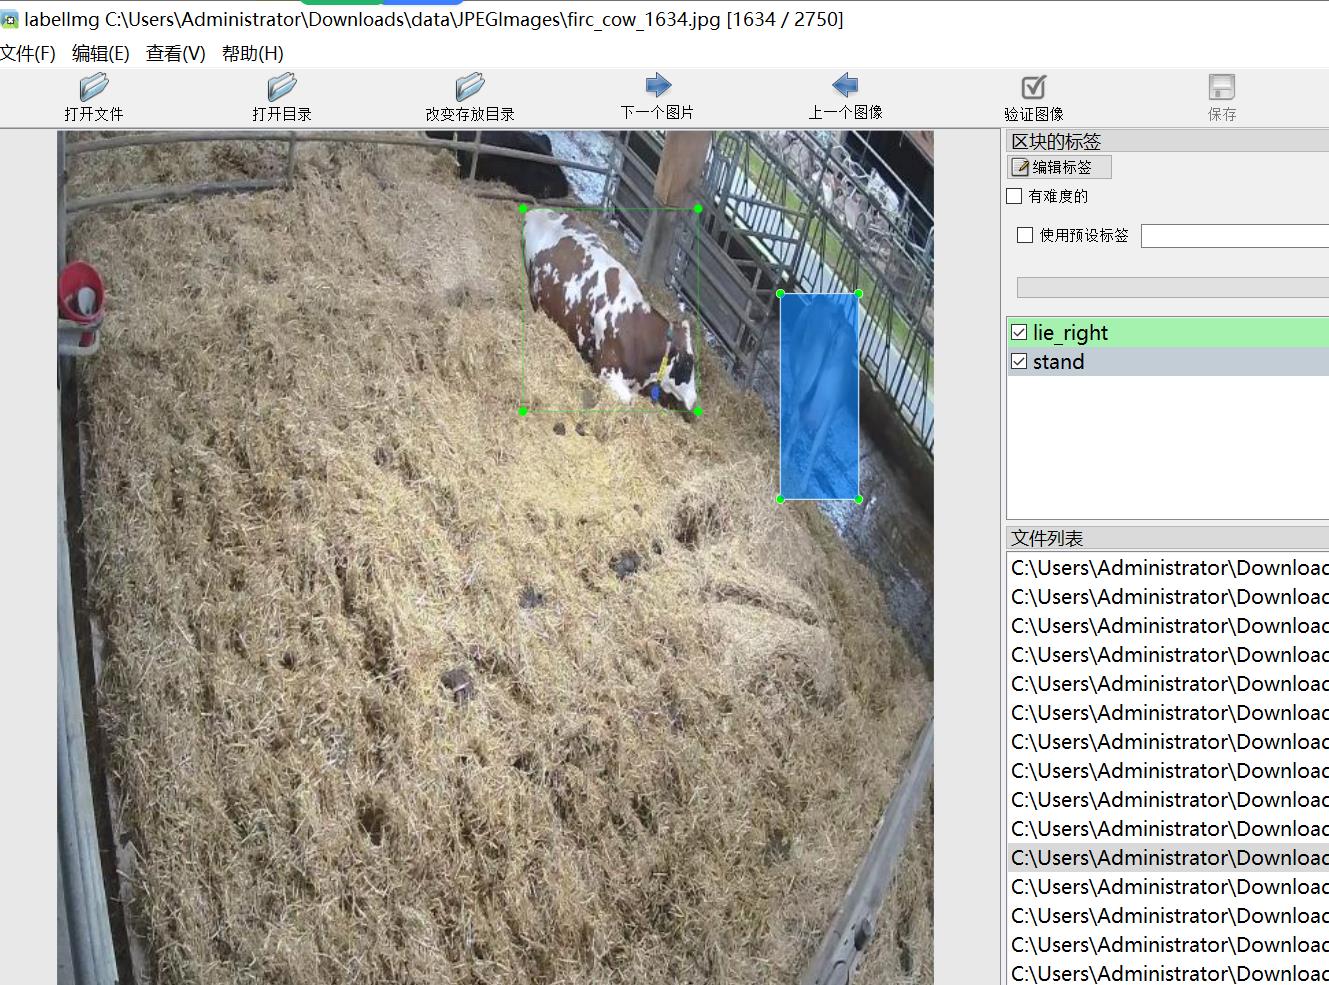Click the Box Labels (区块的标签) panel title
The width and height of the screenshot is (1329, 985).
click(1056, 141)
